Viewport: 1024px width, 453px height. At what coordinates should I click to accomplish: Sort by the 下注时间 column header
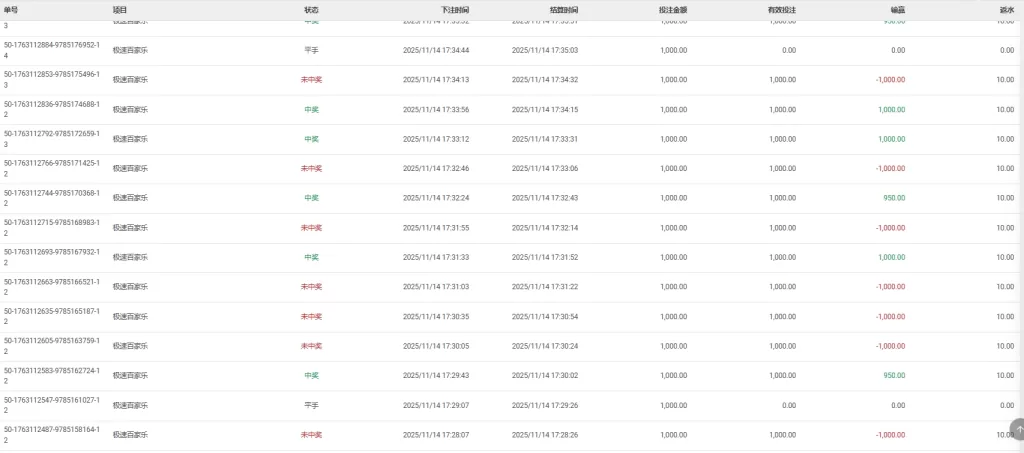click(455, 9)
